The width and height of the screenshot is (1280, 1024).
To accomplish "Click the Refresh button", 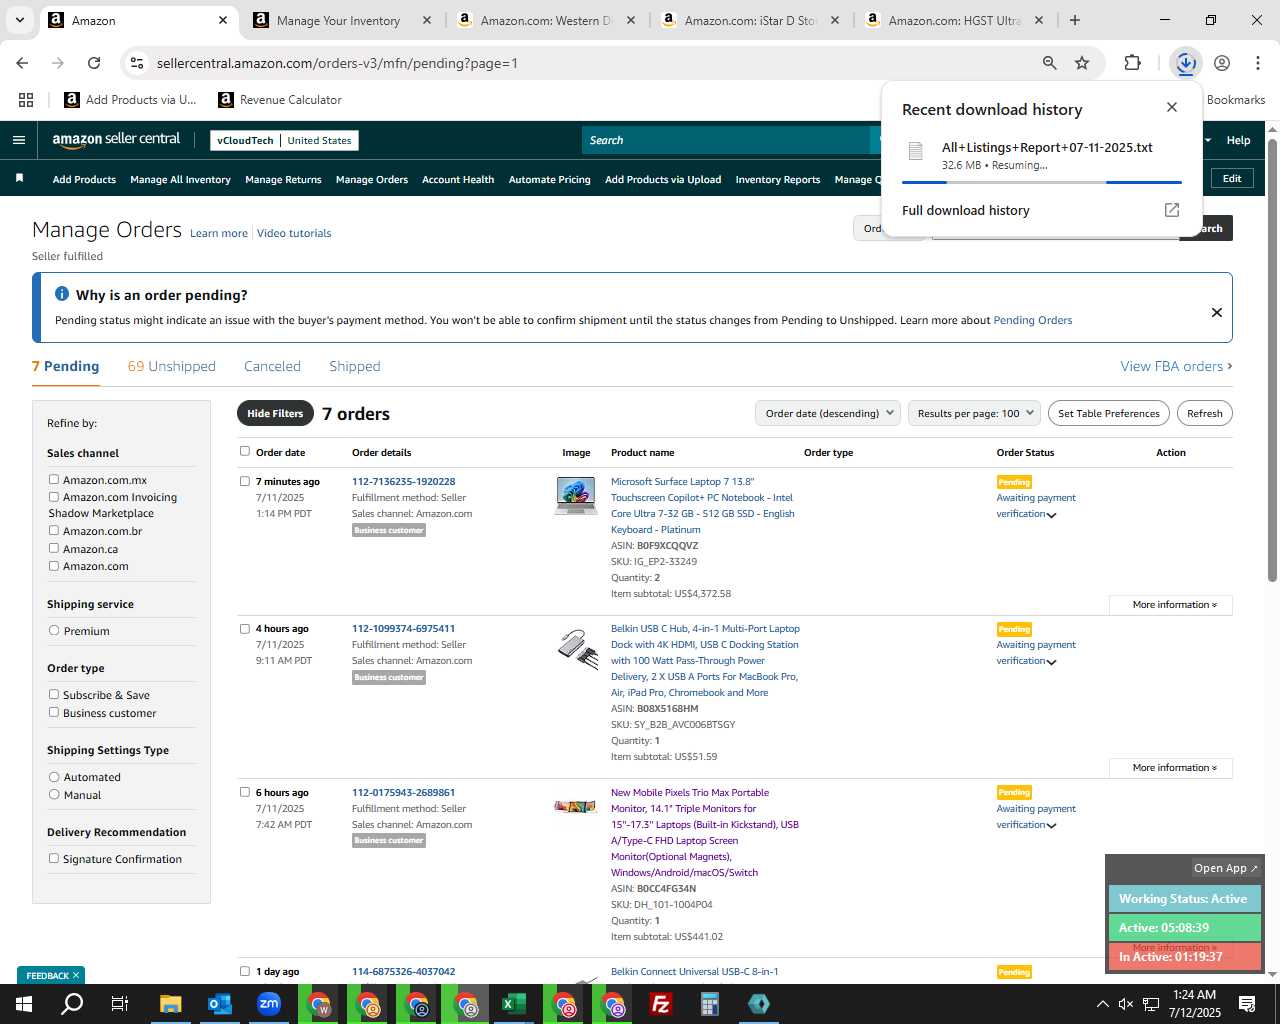I will click(x=1205, y=413).
